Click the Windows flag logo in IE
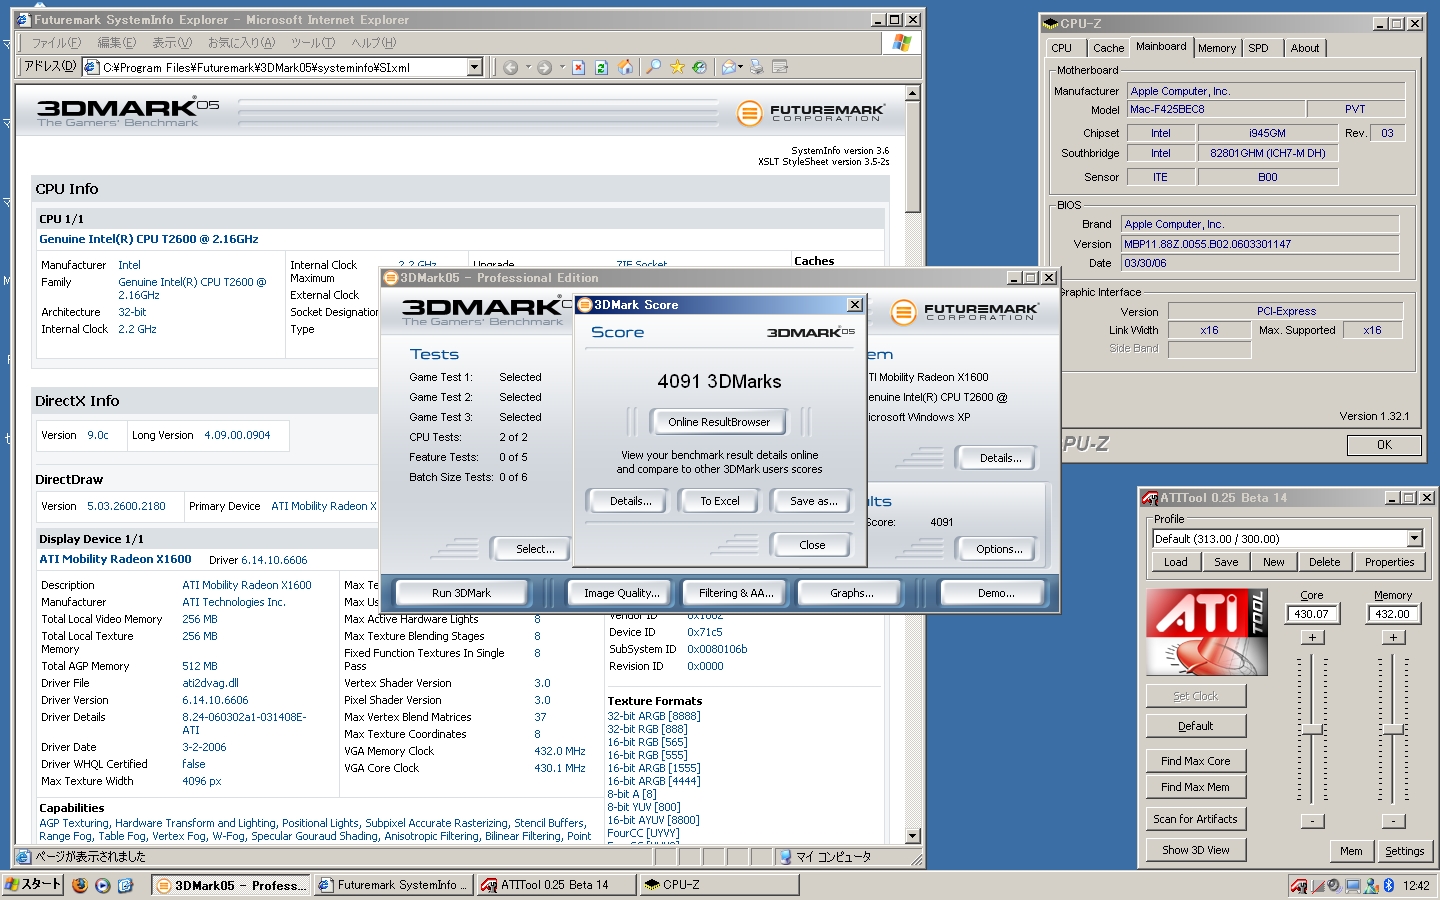The image size is (1440, 900). point(901,42)
